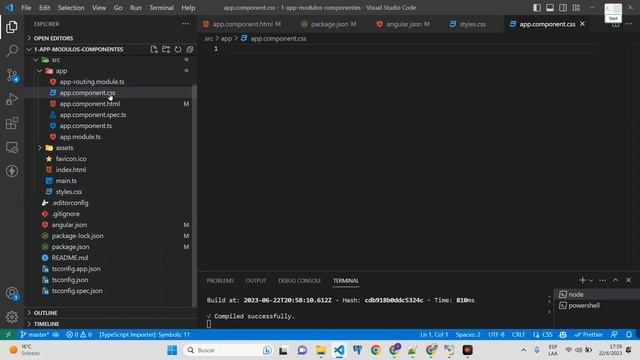Open the Search view in activity bar
Image resolution: width=640 pixels, height=360 pixels.
(12, 51)
